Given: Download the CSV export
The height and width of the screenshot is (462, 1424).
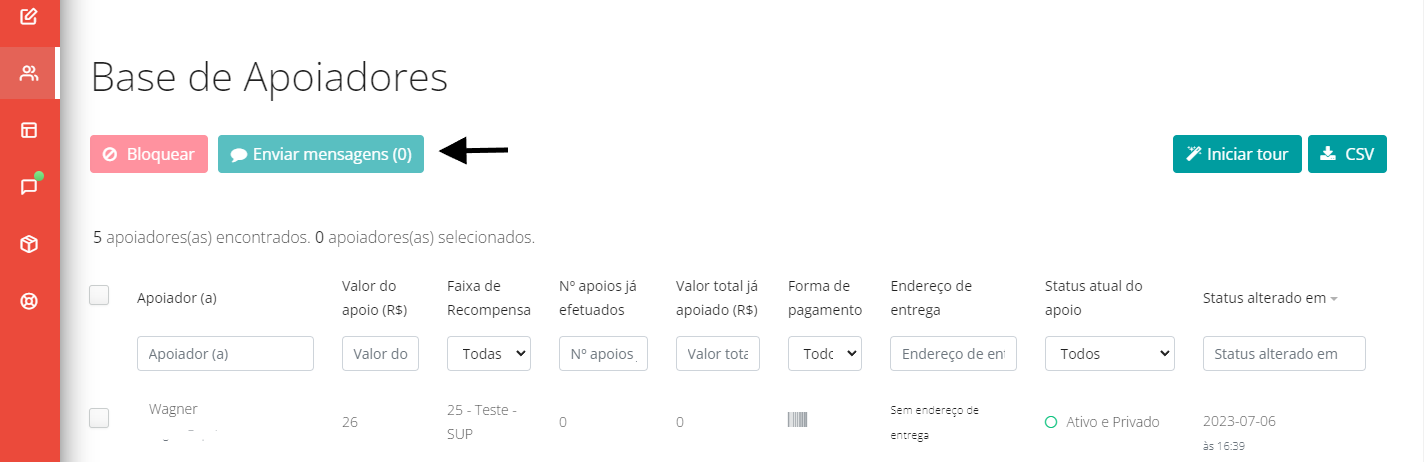Looking at the screenshot, I should point(1347,154).
